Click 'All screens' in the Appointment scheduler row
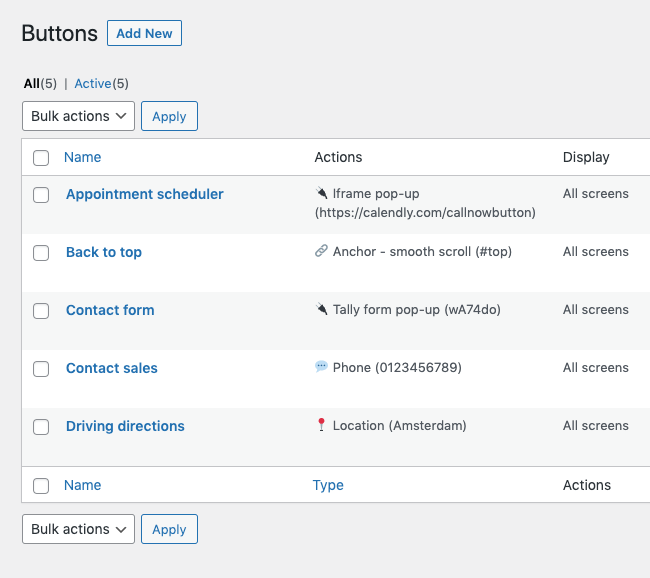This screenshot has width=650, height=578. [x=596, y=194]
